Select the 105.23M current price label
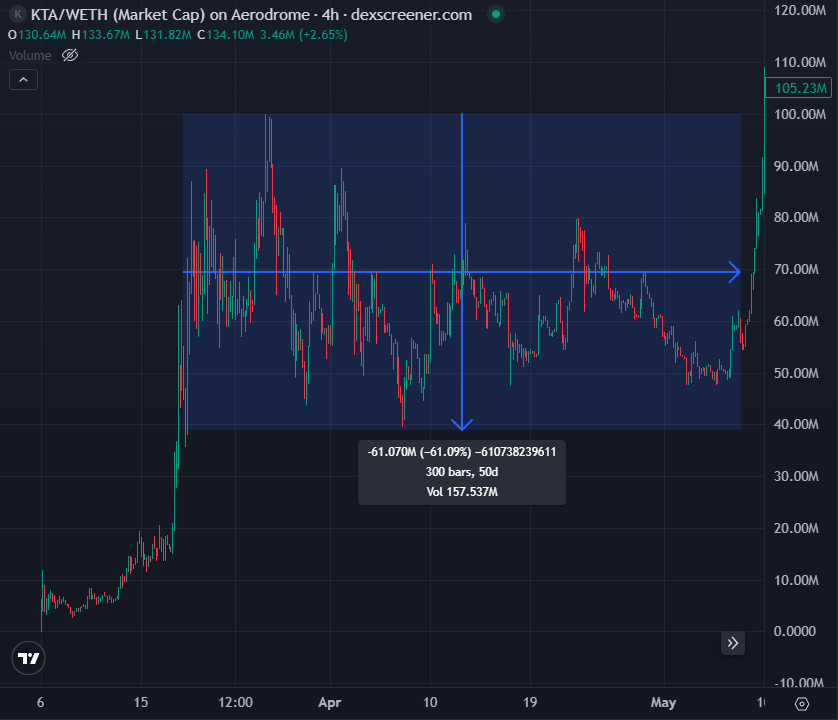 (x=798, y=88)
